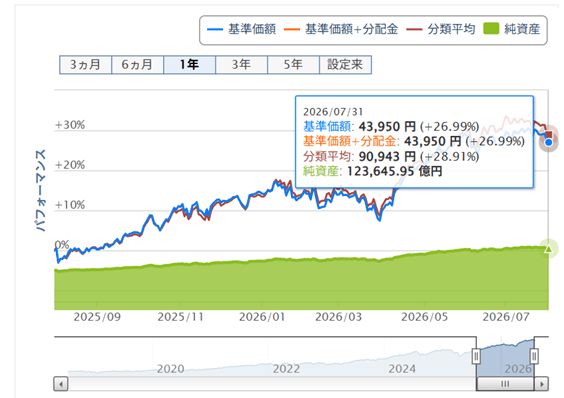Select the 3ヵ月 period tab
The width and height of the screenshot is (564, 398).
coord(85,65)
